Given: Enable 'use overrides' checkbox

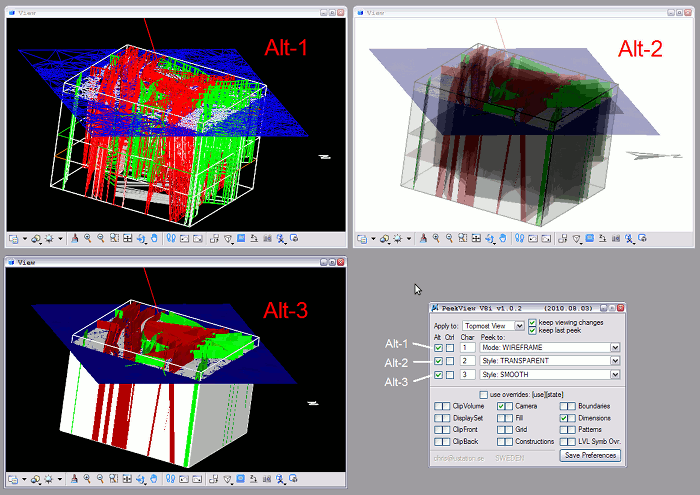Looking at the screenshot, I should pos(483,395).
